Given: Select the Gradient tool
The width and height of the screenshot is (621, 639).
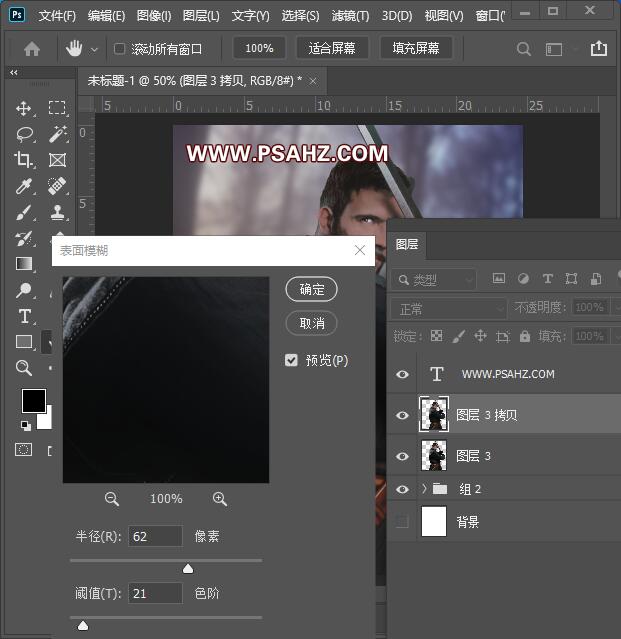Looking at the screenshot, I should coord(24,264).
